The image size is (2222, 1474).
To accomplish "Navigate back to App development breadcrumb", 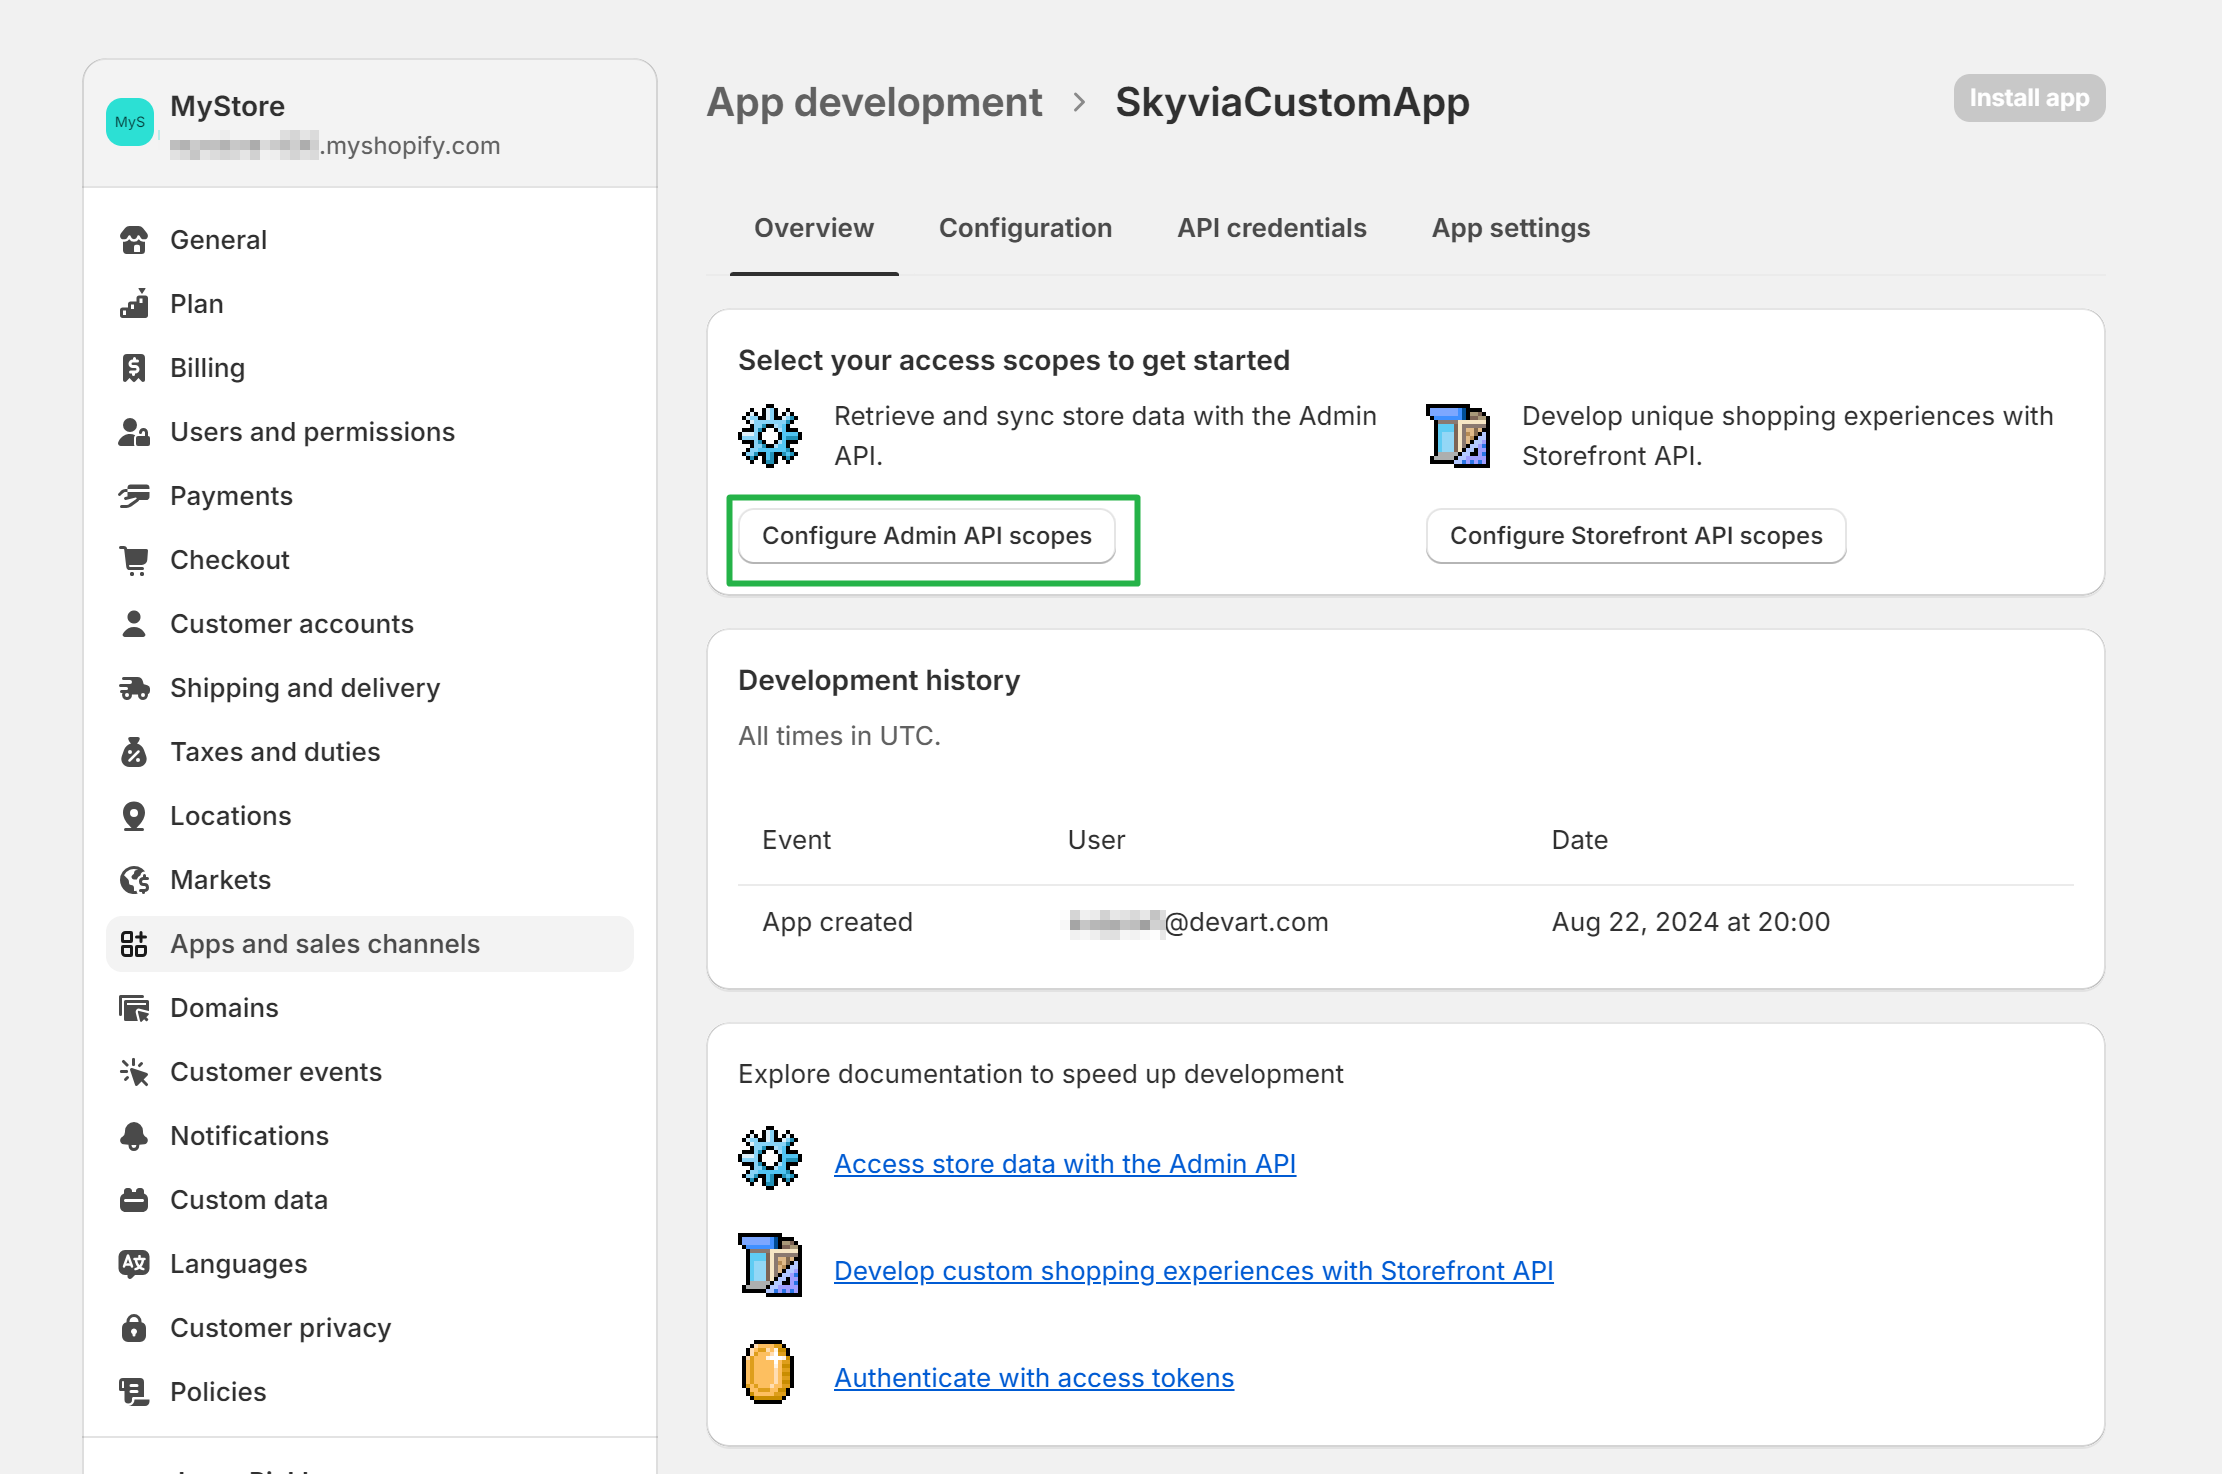I will click(x=874, y=102).
